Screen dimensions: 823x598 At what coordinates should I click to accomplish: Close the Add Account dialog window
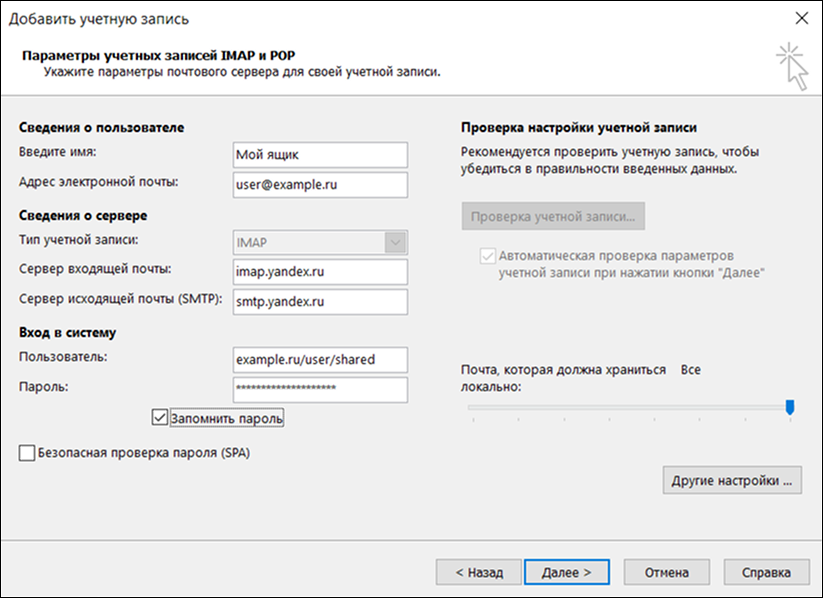pyautogui.click(x=800, y=18)
